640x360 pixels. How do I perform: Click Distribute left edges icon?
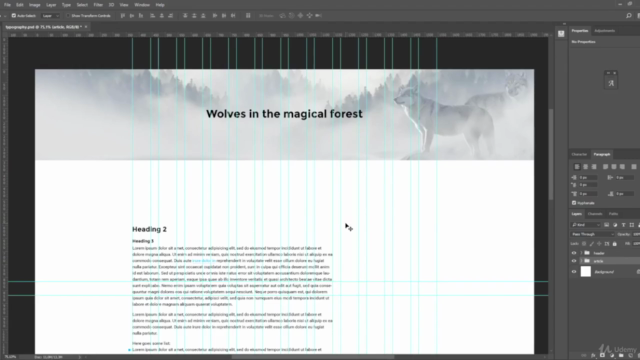[x=215, y=16]
